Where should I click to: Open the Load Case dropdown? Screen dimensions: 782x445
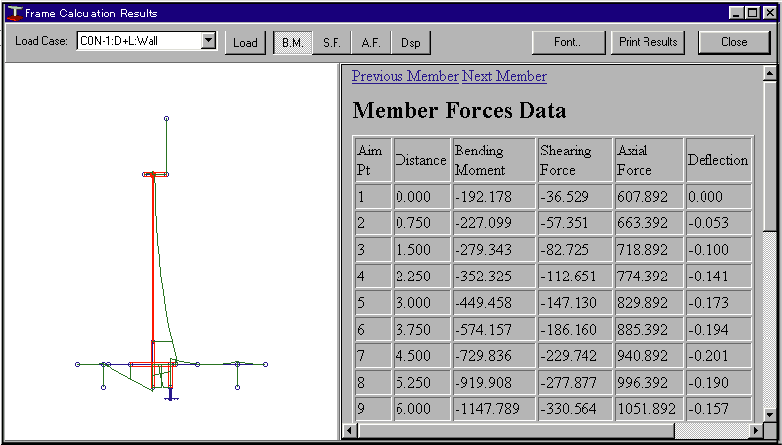(208, 42)
